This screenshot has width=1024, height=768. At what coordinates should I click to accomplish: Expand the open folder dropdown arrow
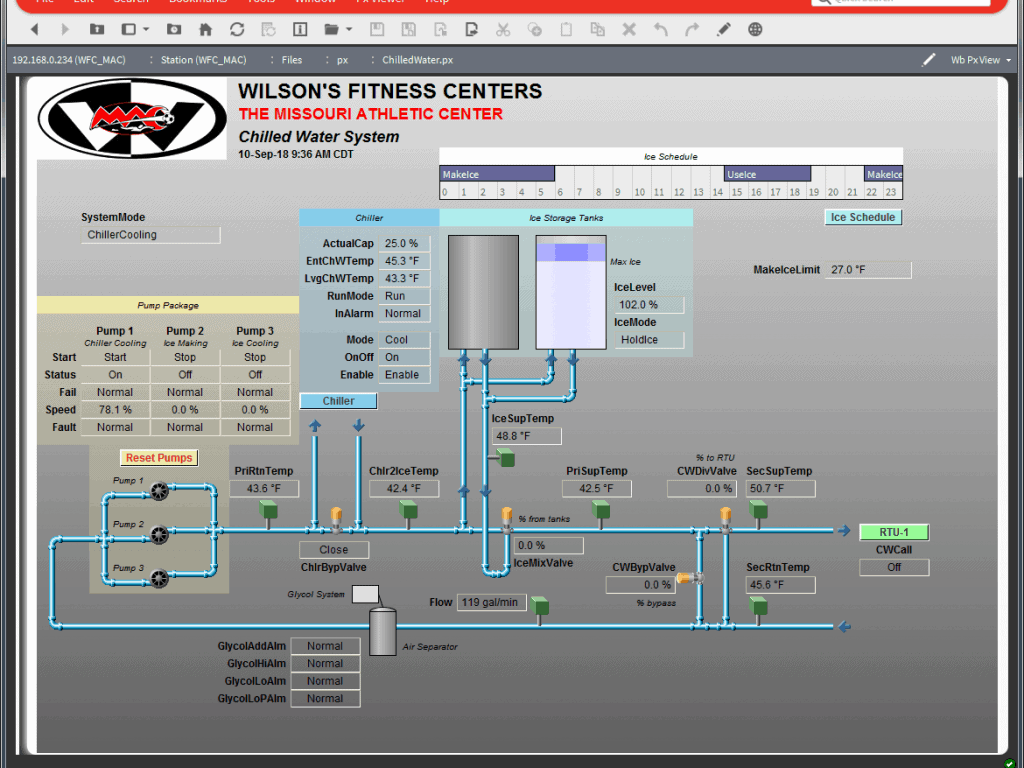(349, 29)
